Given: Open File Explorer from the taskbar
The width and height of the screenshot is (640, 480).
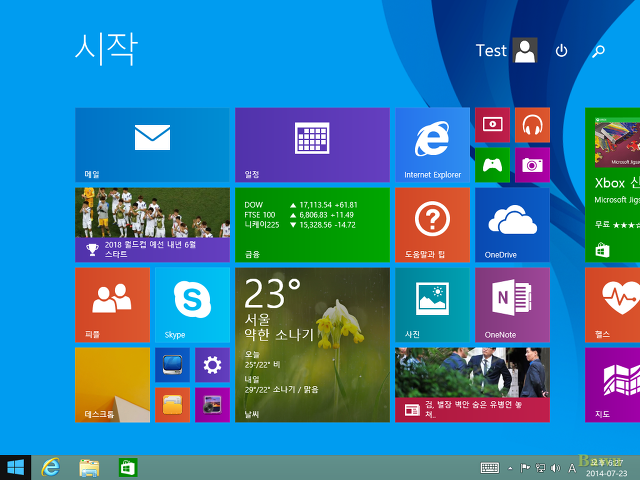Looking at the screenshot, I should point(89,468).
